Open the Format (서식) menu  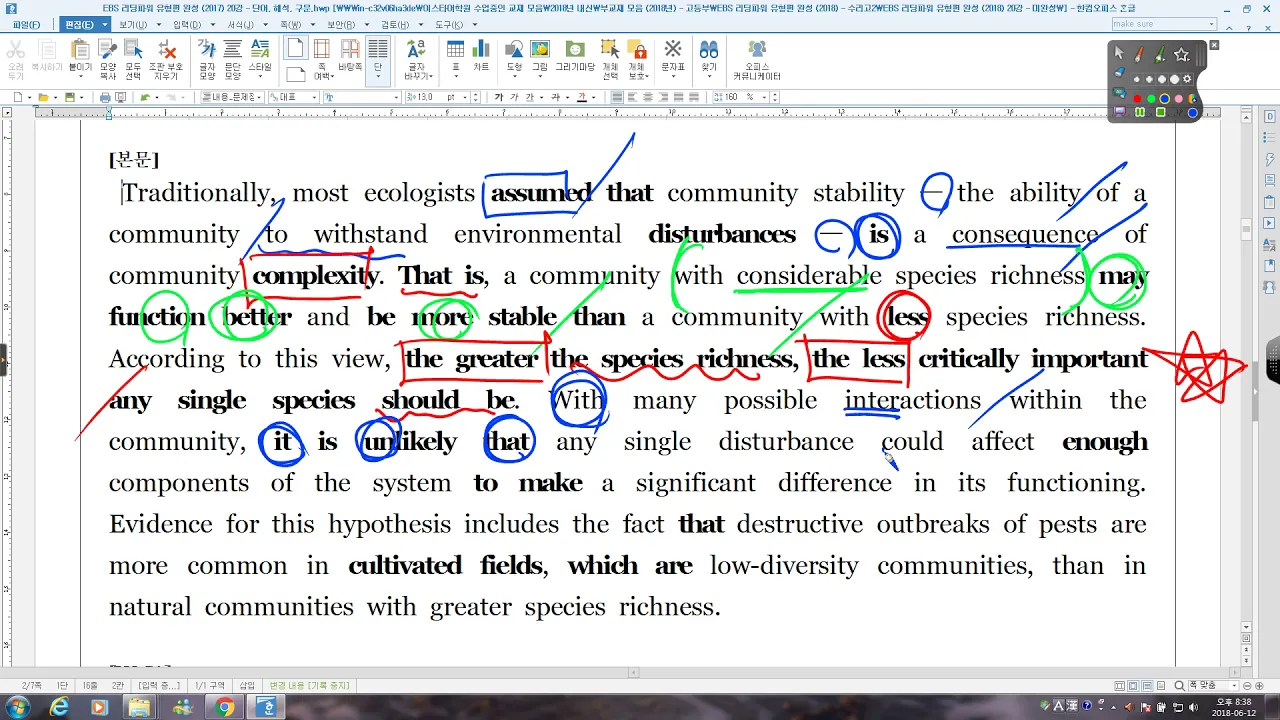pos(239,24)
